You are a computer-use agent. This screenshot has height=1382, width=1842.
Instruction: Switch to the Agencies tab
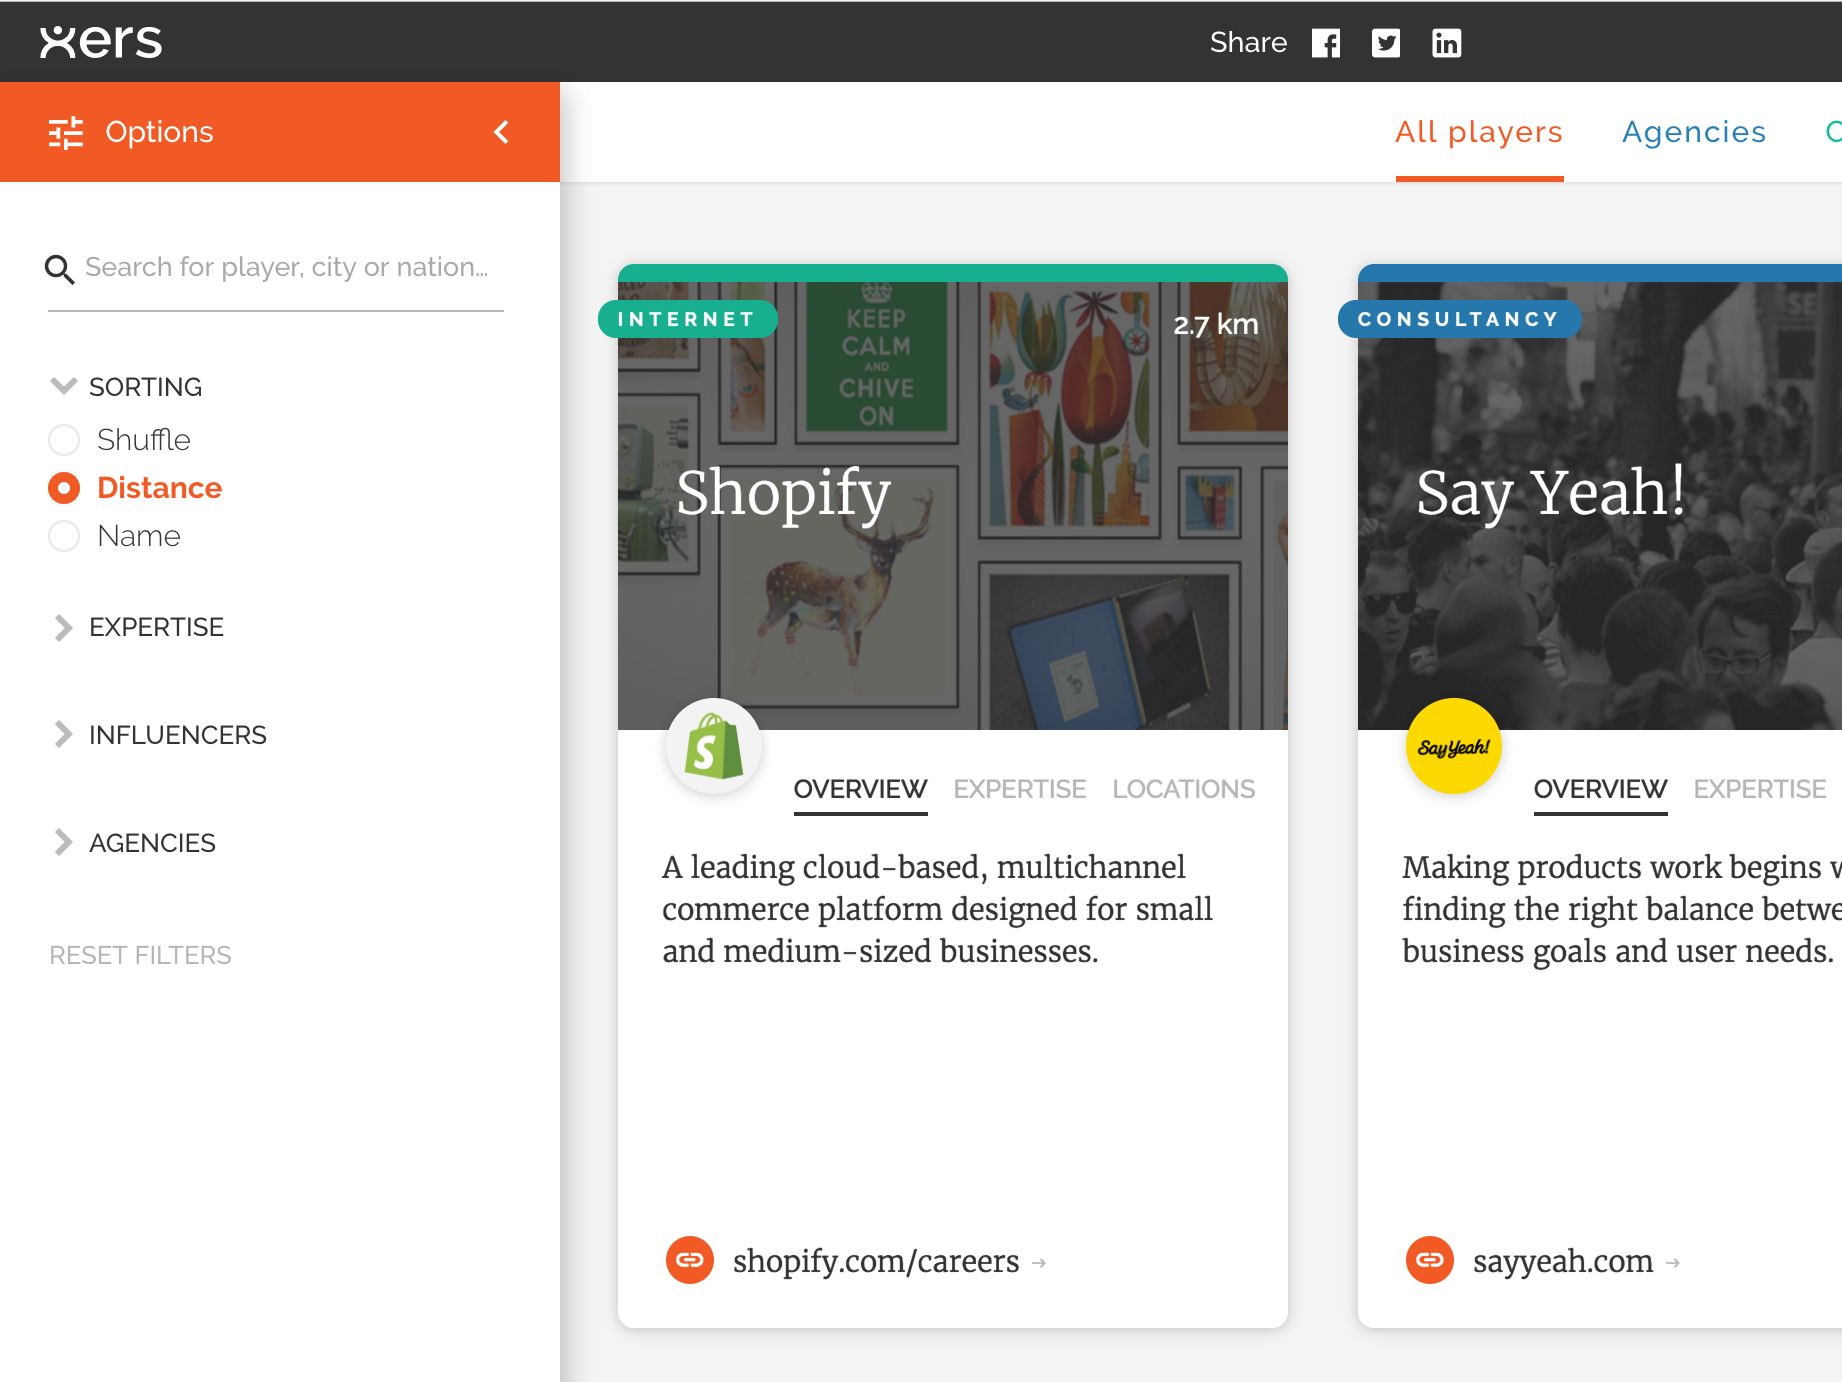pyautogui.click(x=1693, y=131)
